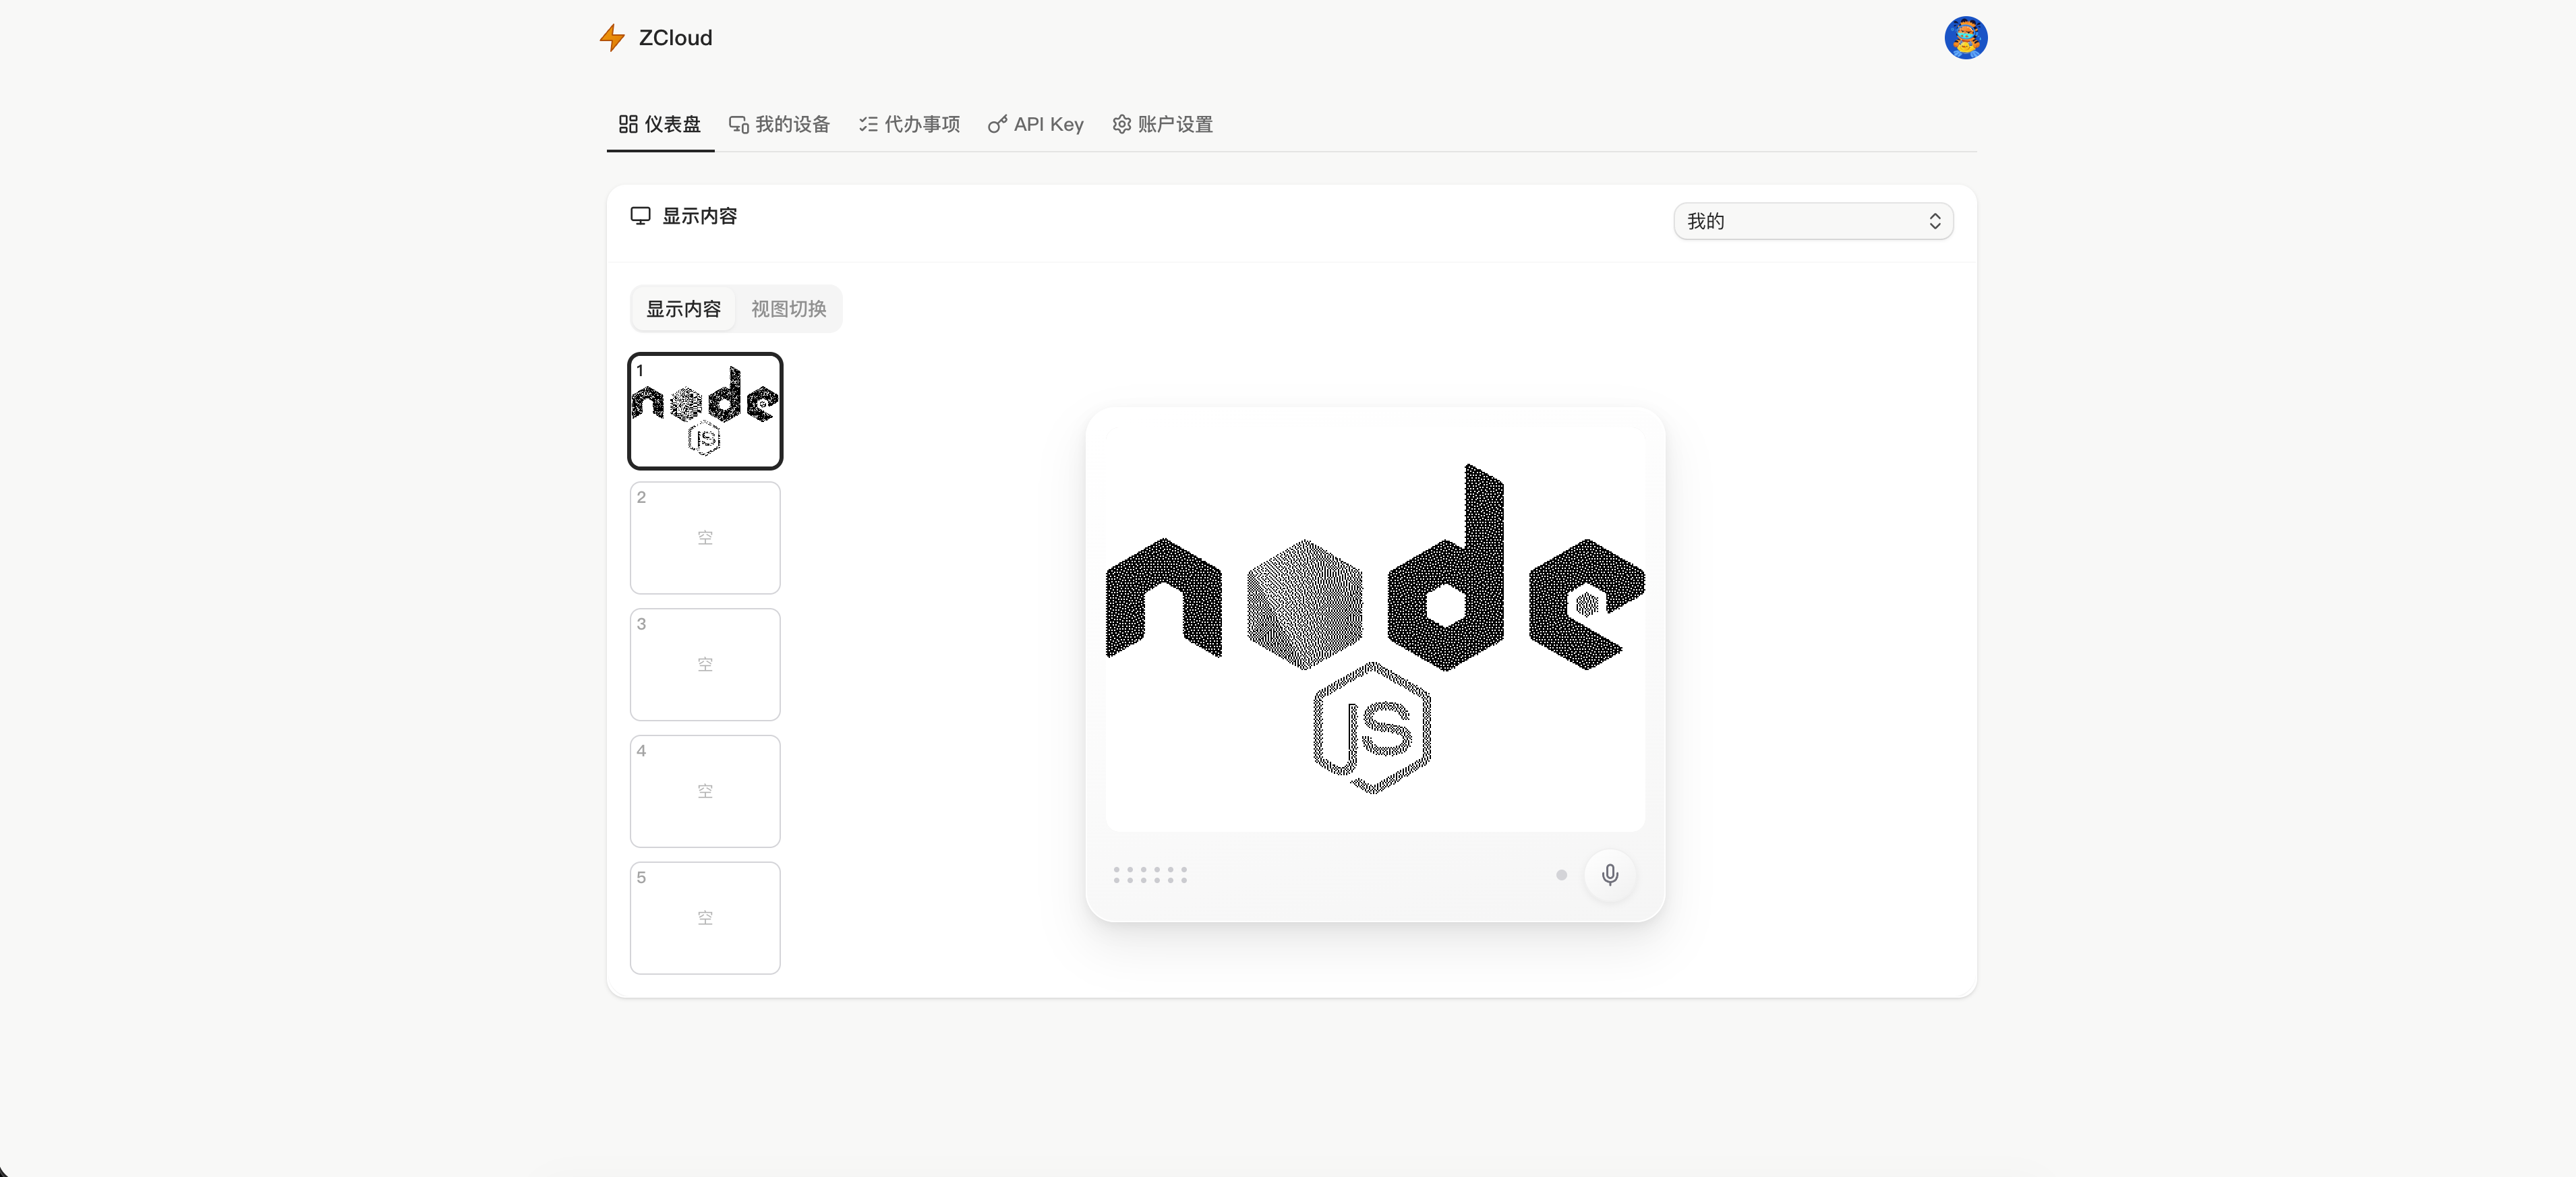Click the microphone button on device preview
The width and height of the screenshot is (2576, 1177).
coord(1610,875)
